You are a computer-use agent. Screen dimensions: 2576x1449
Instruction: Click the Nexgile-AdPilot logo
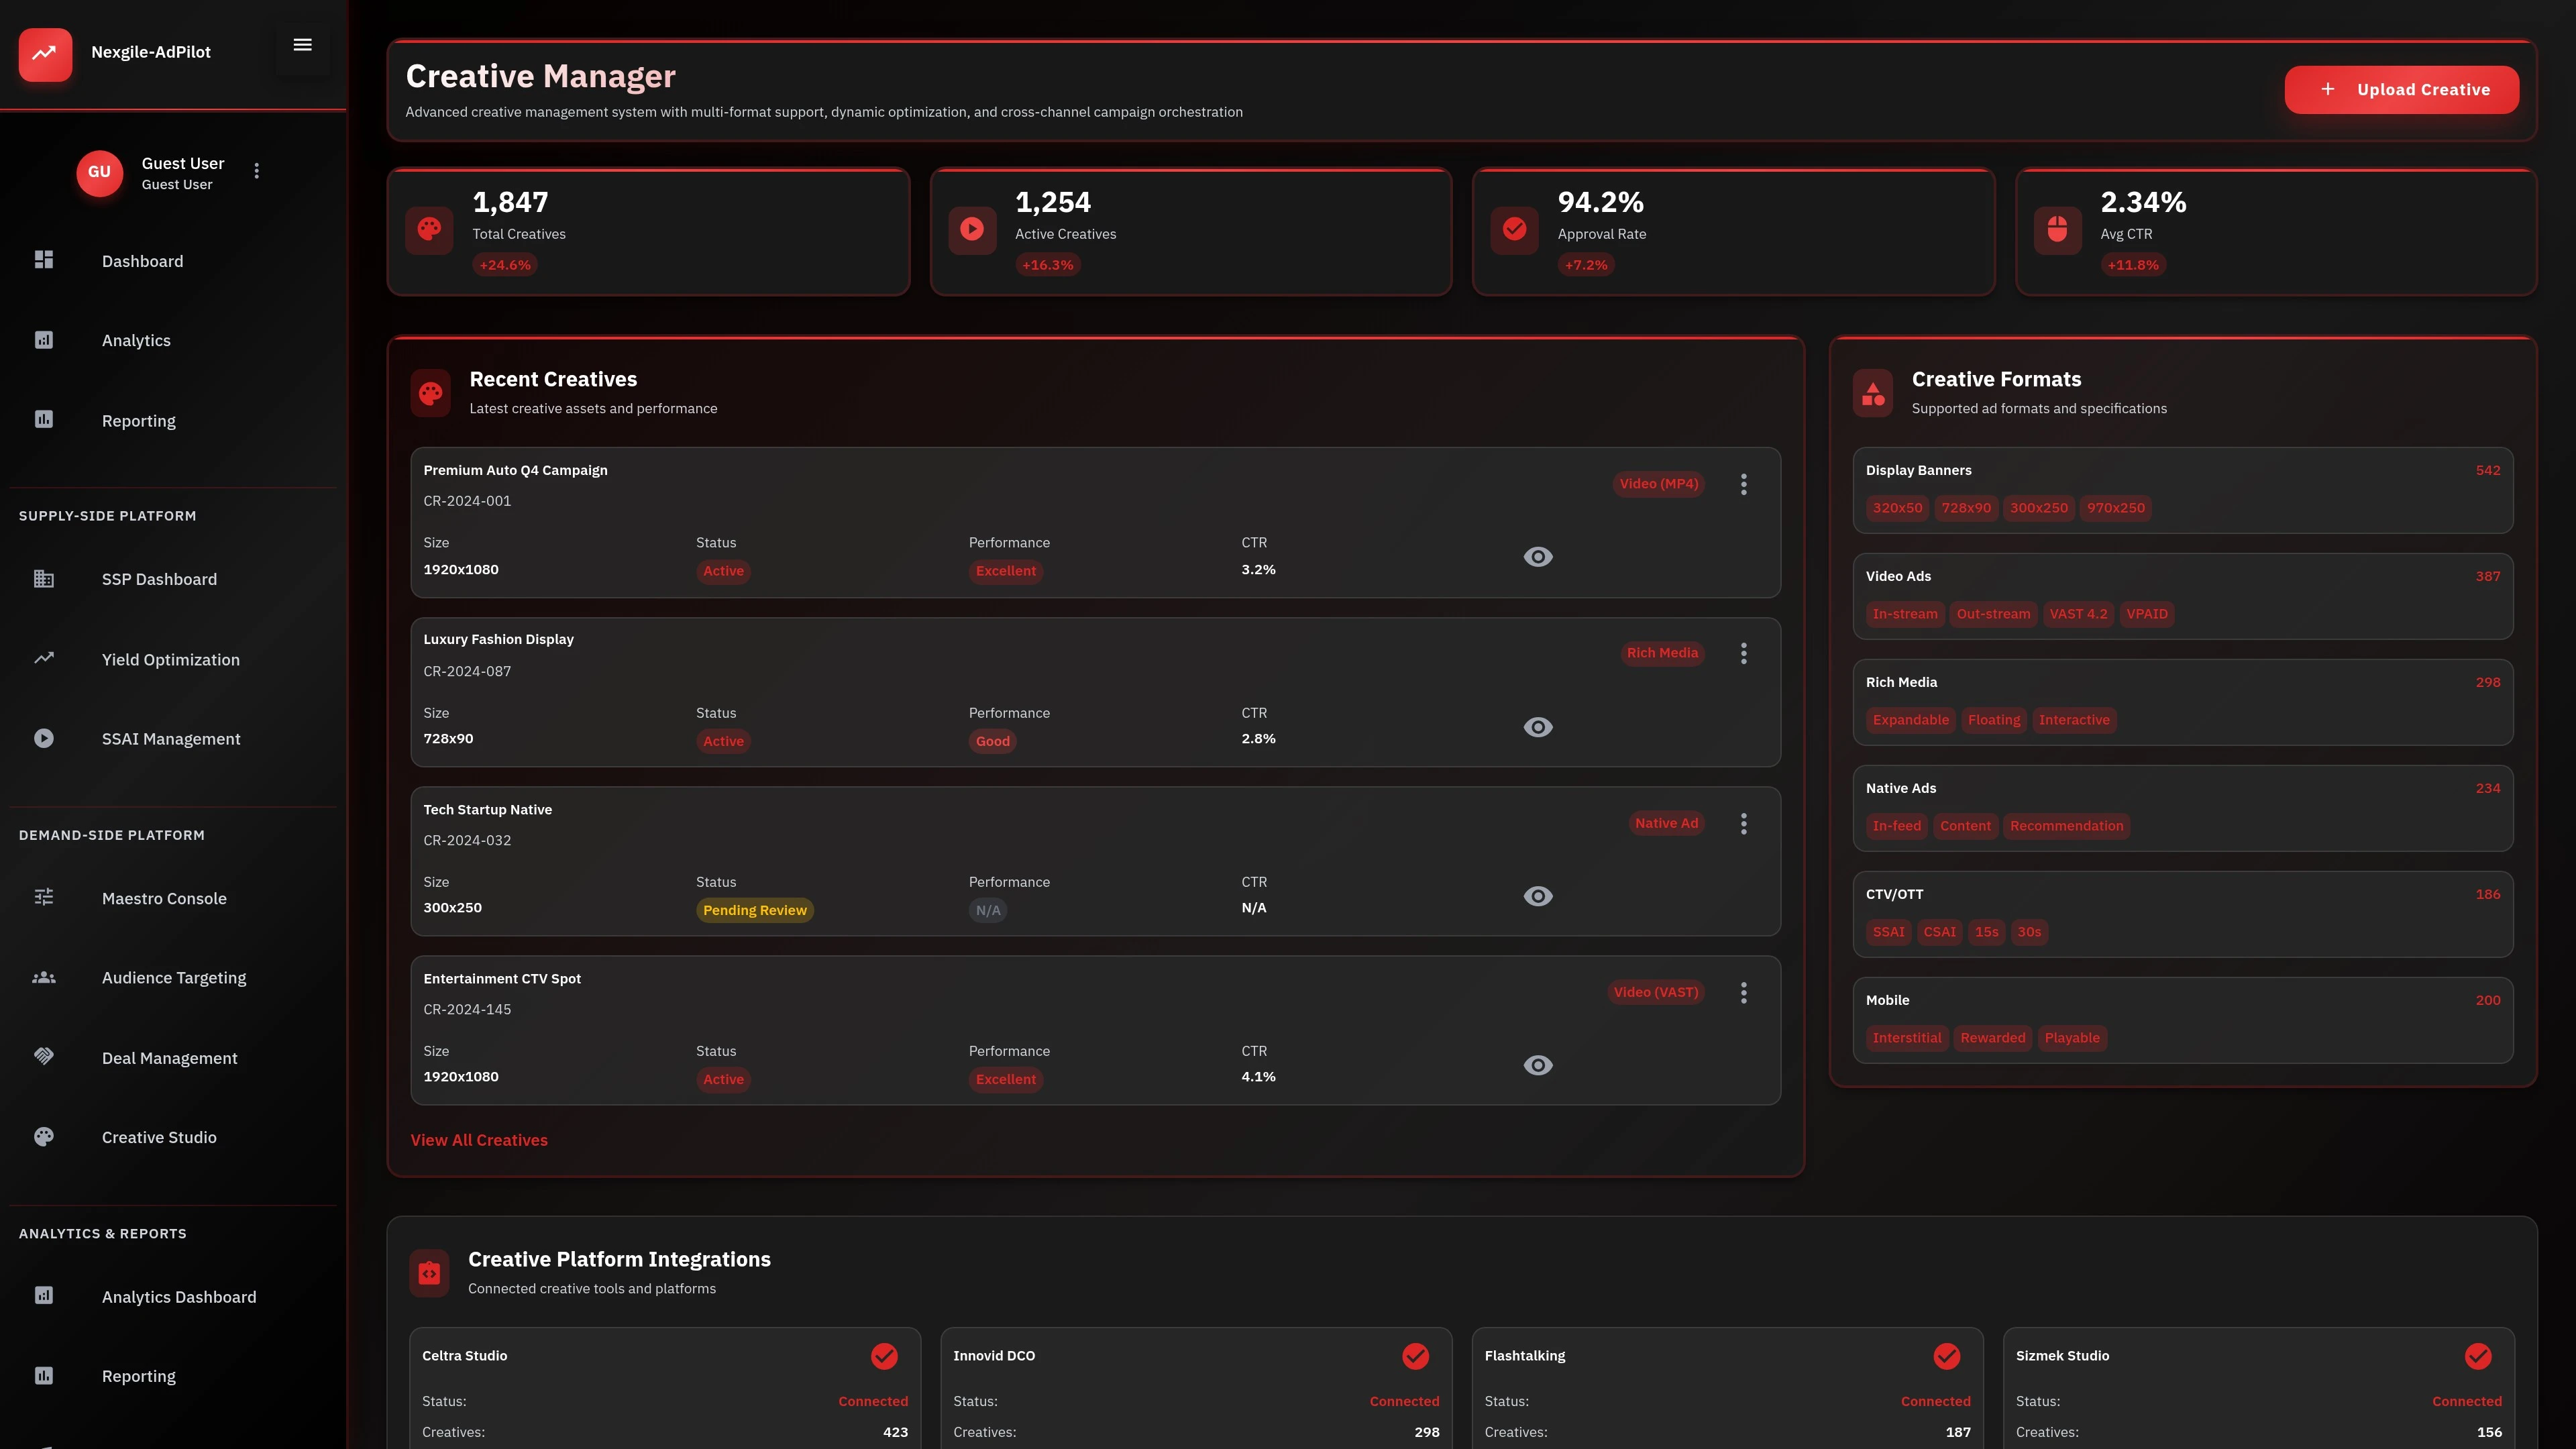coord(46,54)
